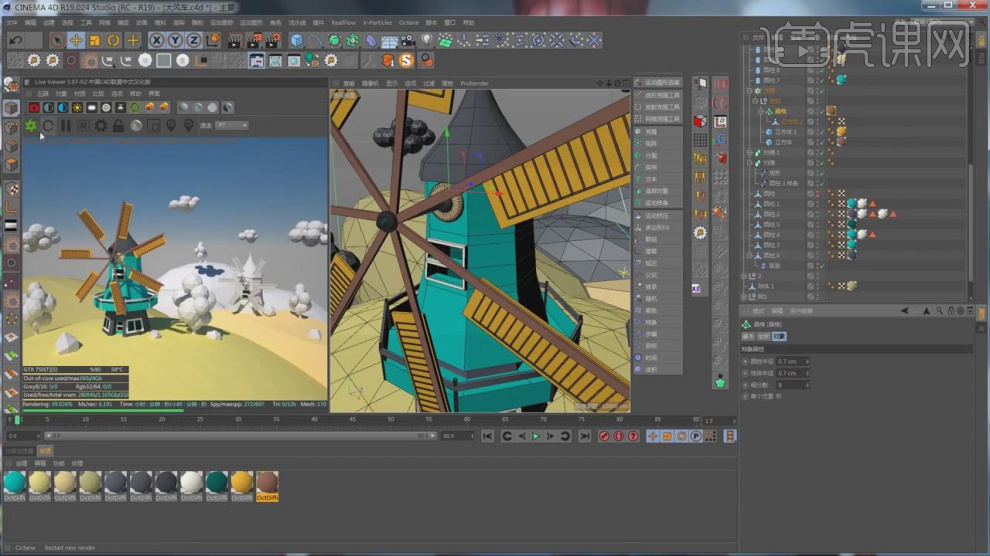This screenshot has width=990, height=556.
Task: Open the Octane menu in menu bar
Action: 408,22
